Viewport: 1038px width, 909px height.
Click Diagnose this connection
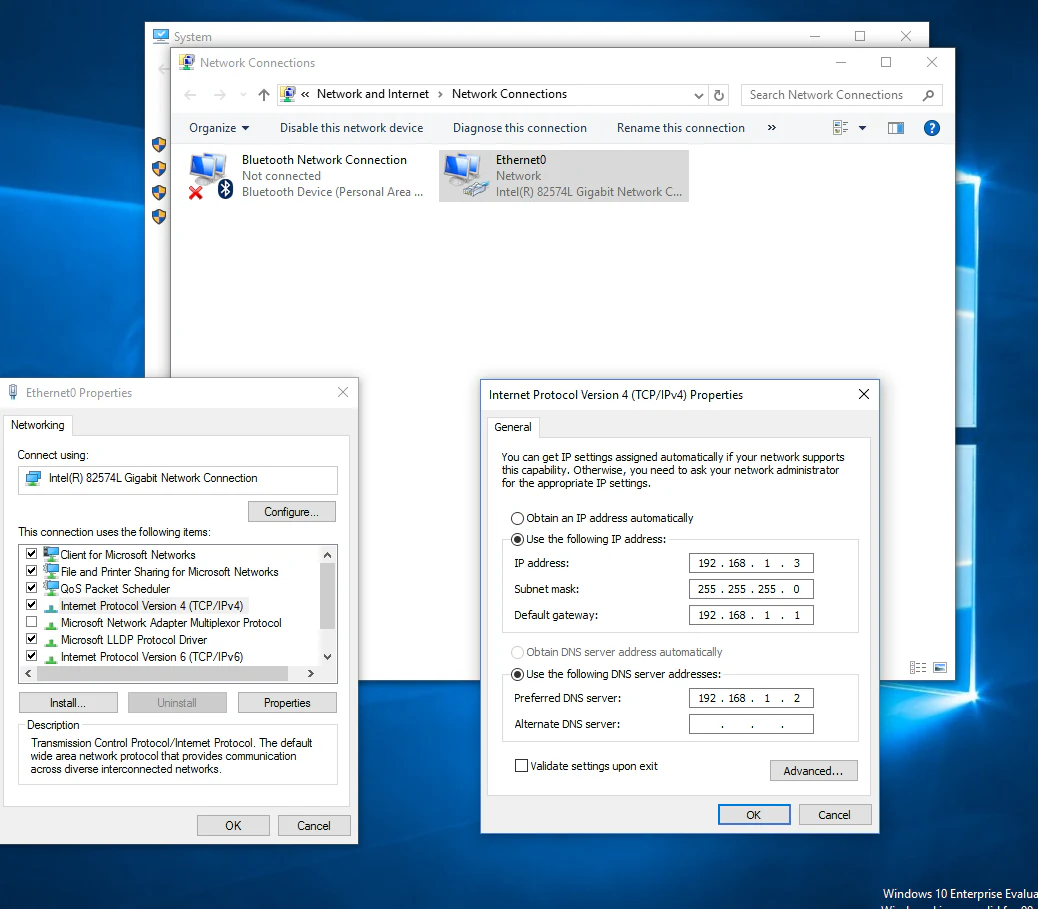520,128
